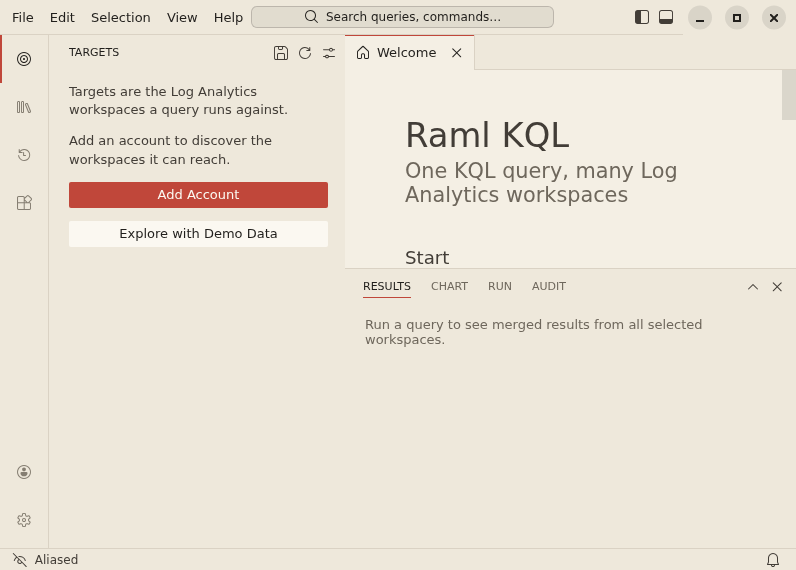
Task: Open the query library sidebar icon
Action: click(24, 107)
